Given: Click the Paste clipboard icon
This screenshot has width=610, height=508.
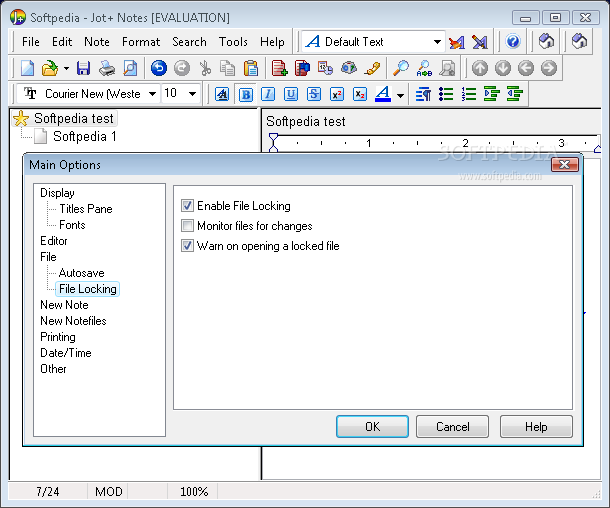Looking at the screenshot, I should coord(251,68).
